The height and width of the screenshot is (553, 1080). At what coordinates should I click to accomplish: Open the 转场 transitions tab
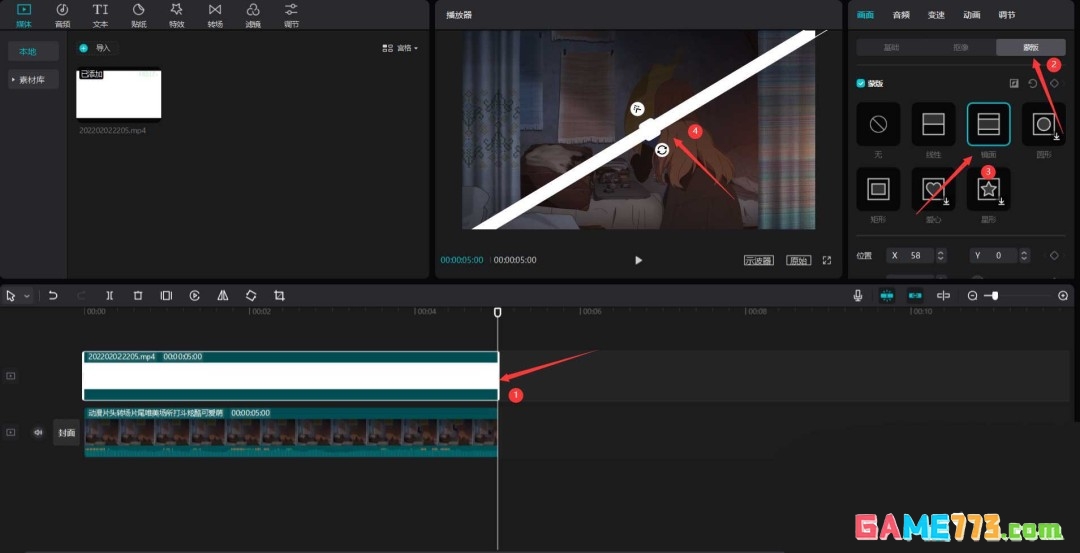coord(215,14)
